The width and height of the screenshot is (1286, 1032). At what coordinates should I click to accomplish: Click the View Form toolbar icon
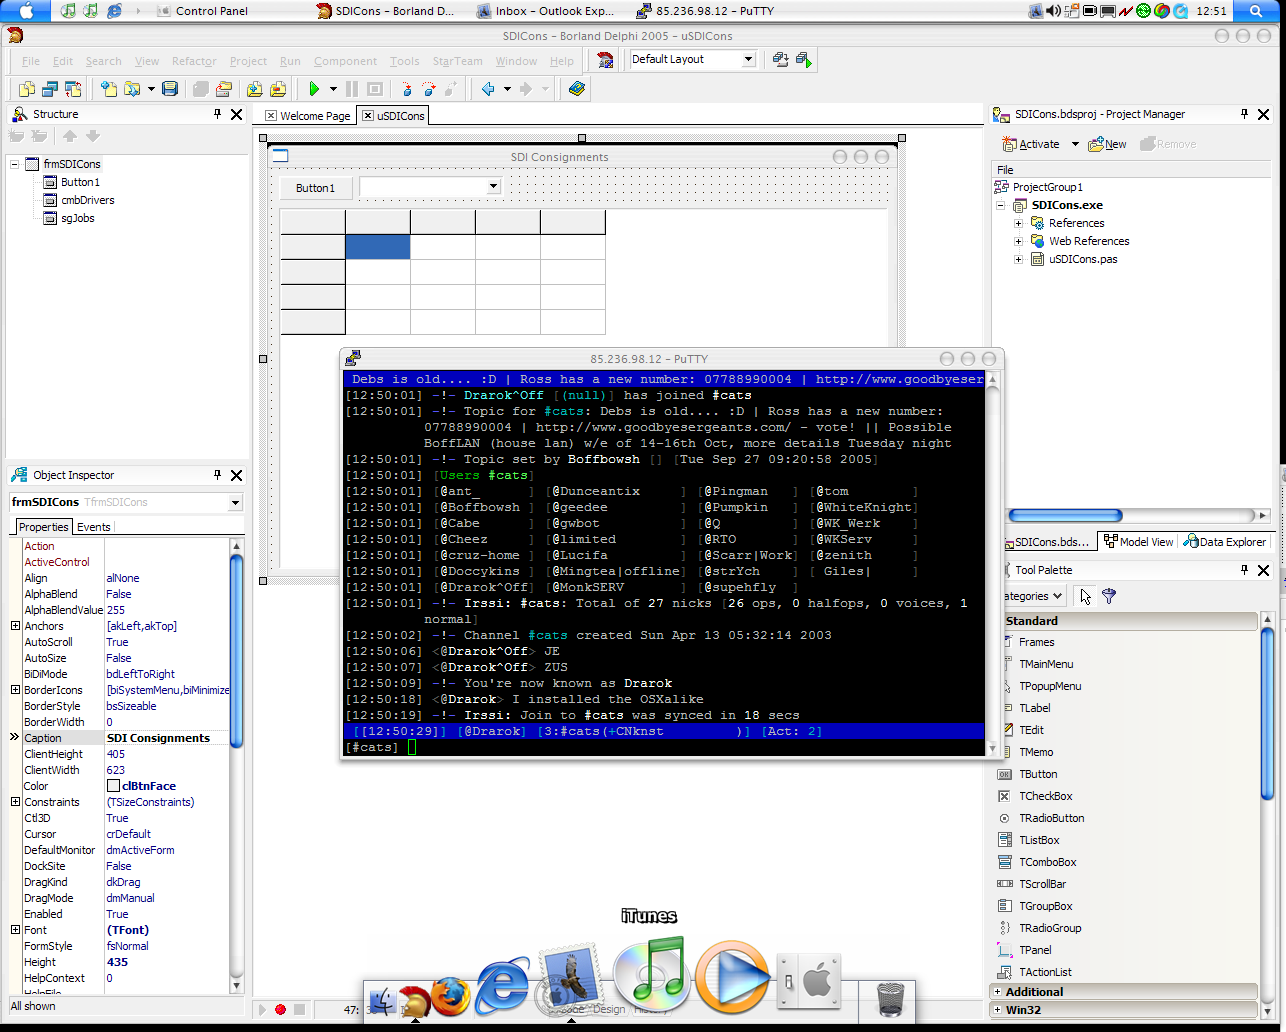pyautogui.click(x=50, y=89)
